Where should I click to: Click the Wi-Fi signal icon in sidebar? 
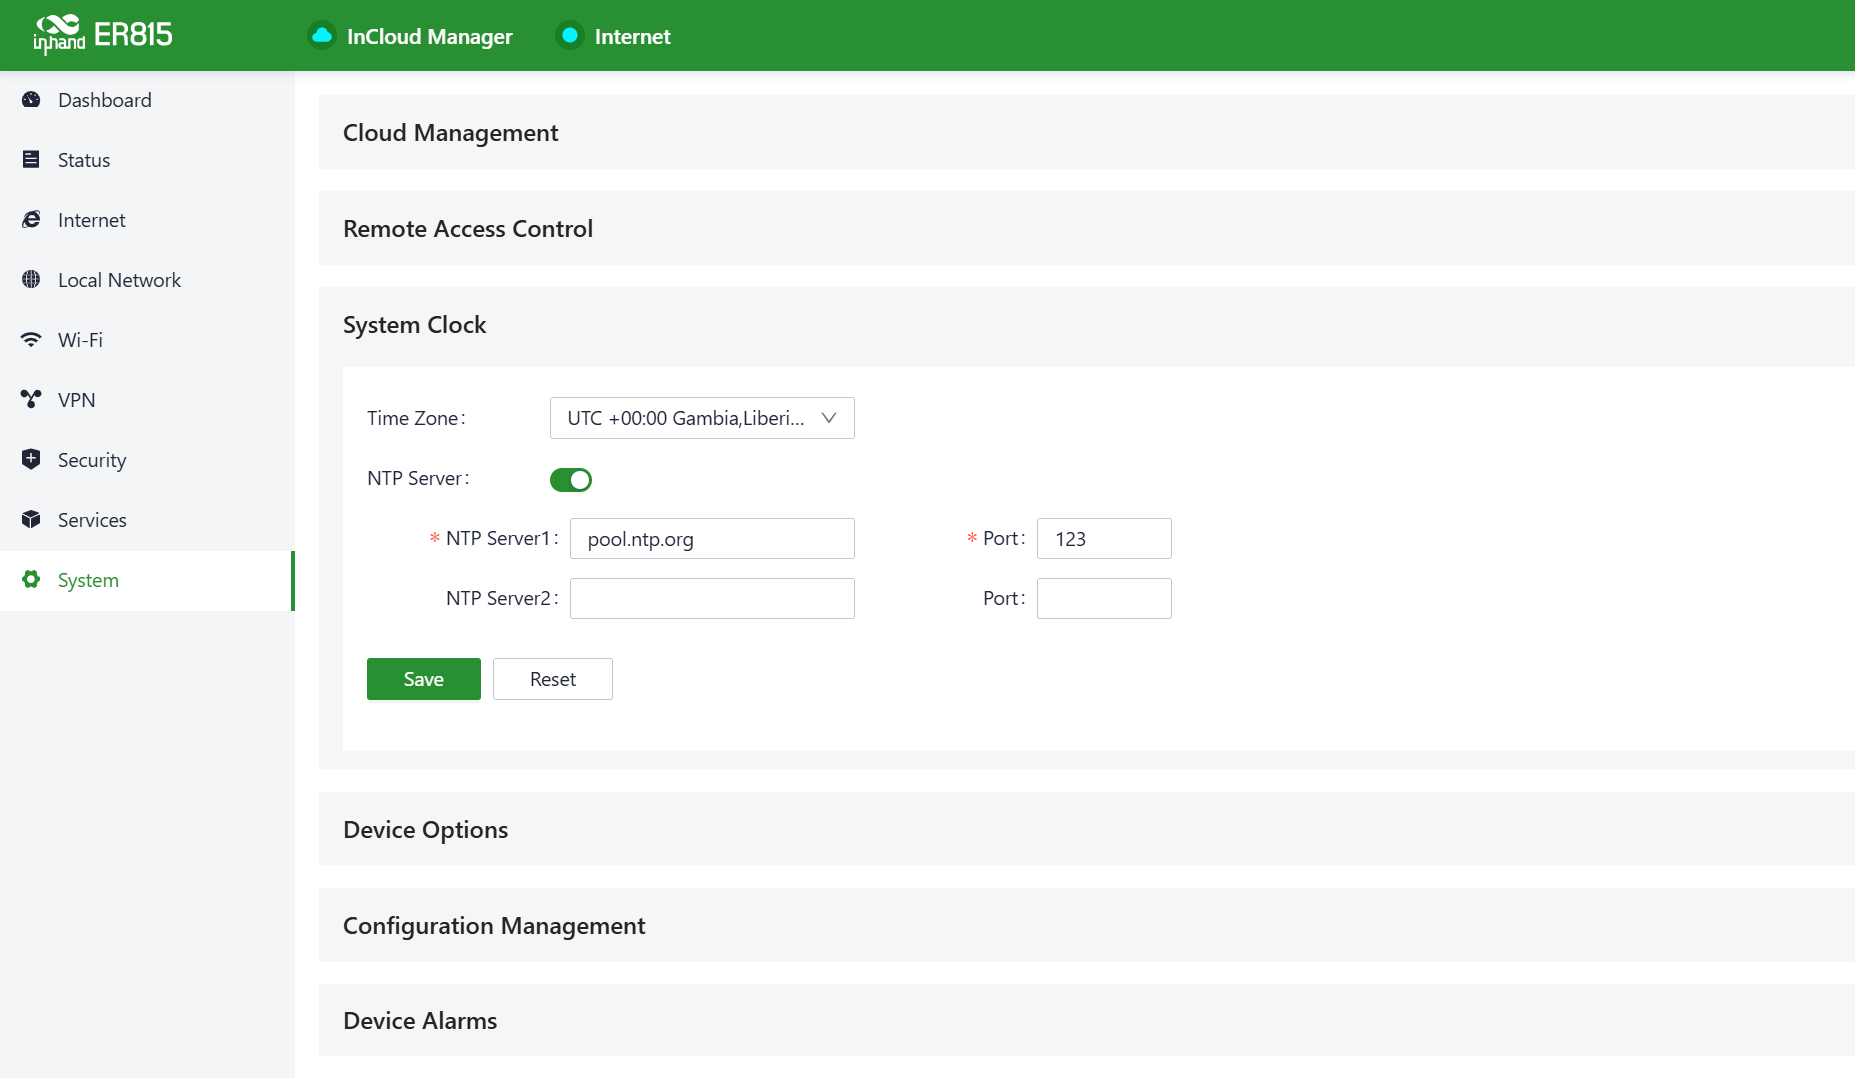(31, 340)
